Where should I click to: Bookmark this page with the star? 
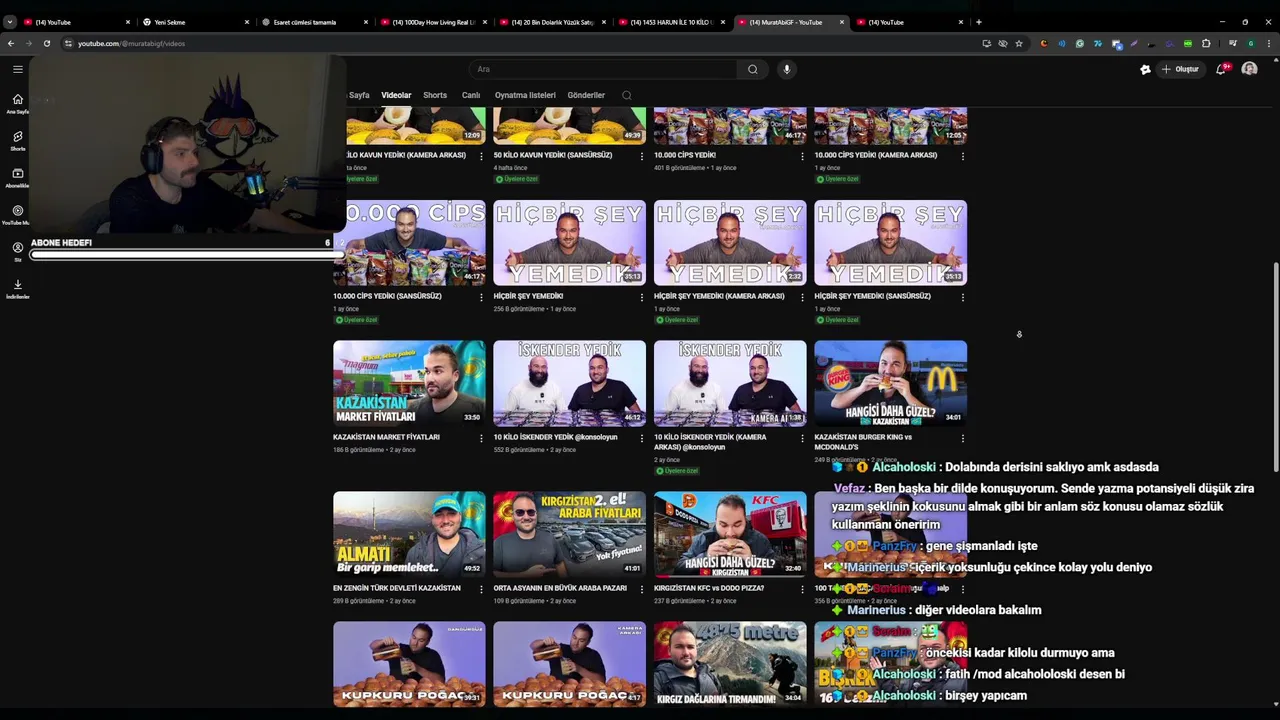point(1019,43)
